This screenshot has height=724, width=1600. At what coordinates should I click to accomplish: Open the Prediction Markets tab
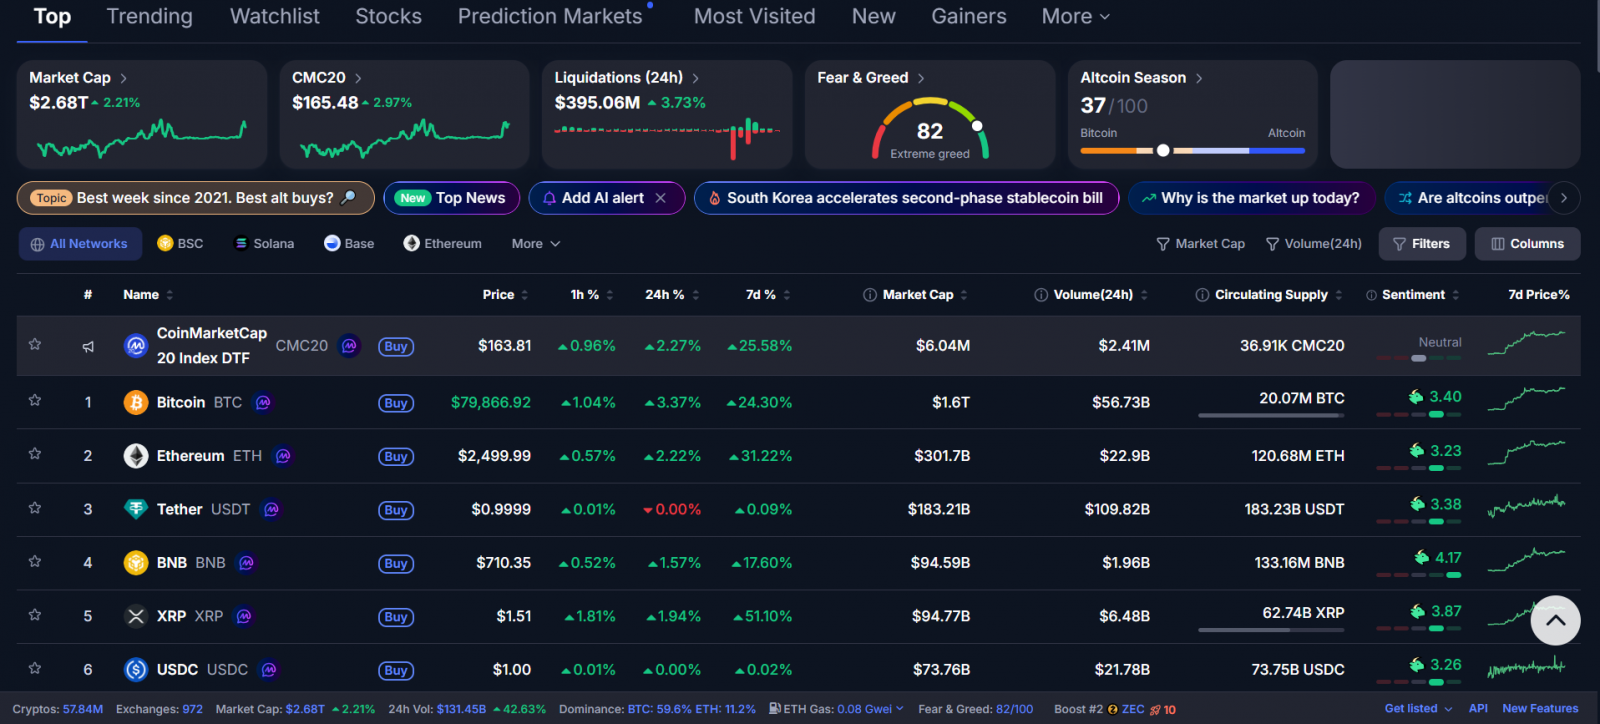coord(550,17)
